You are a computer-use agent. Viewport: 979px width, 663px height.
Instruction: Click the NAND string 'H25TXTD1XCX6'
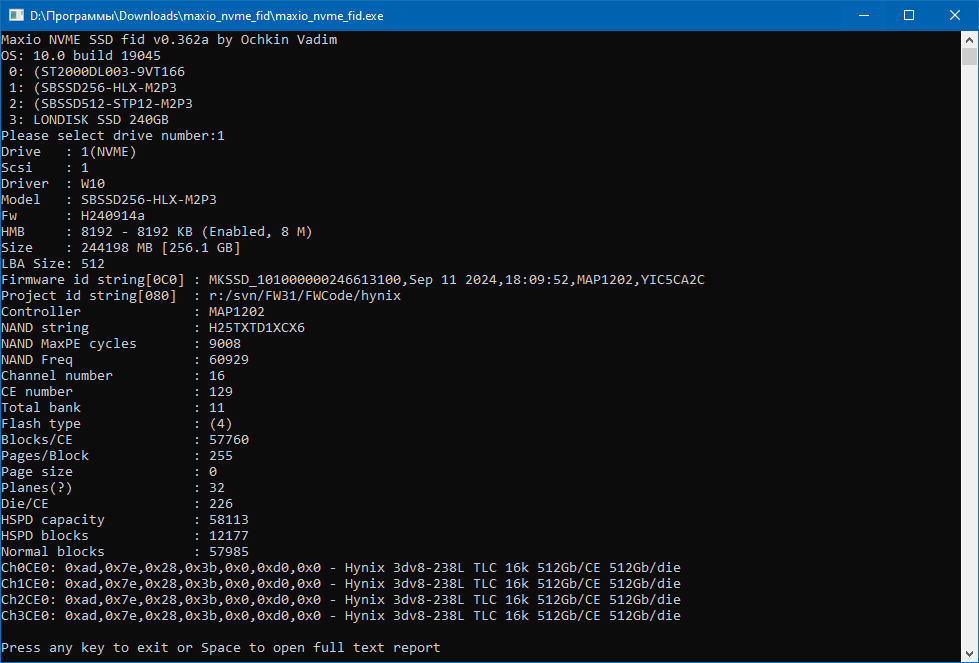[x=257, y=328]
